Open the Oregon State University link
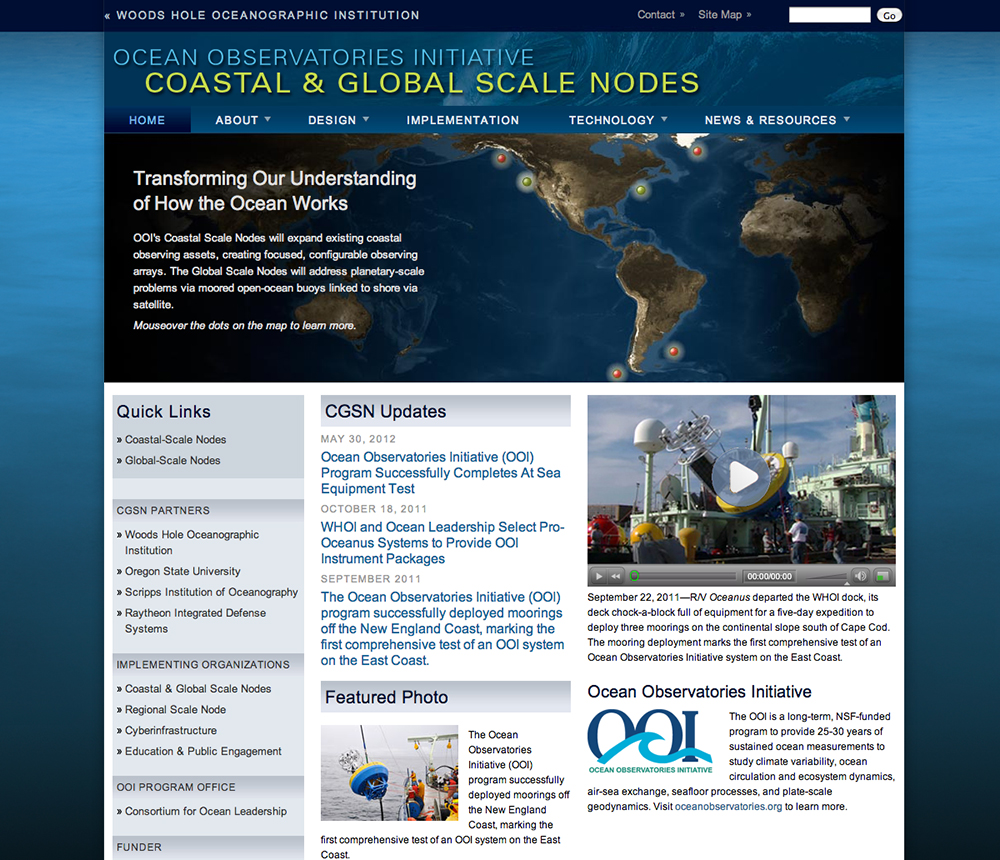The width and height of the screenshot is (1000, 860). tap(182, 572)
